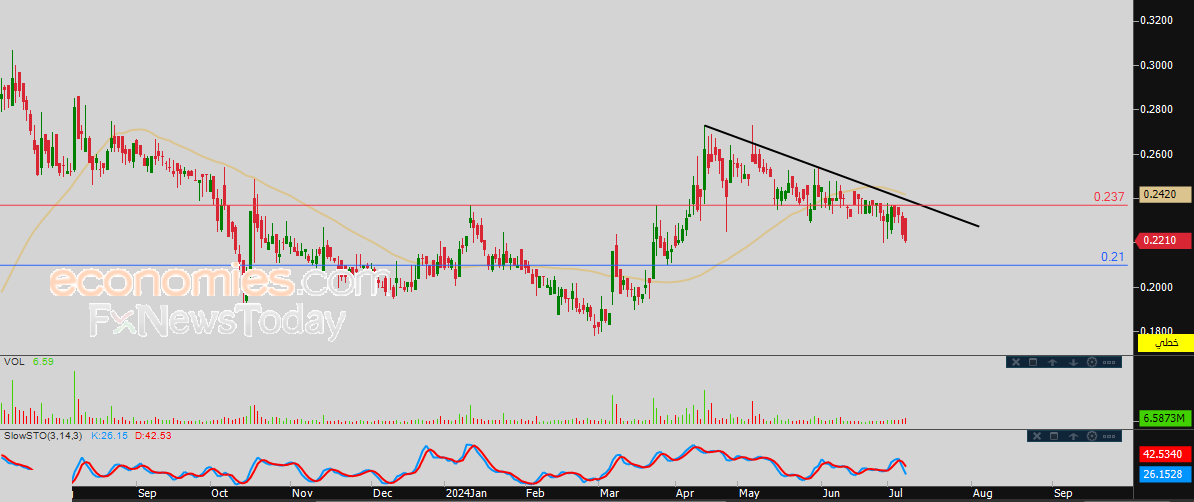Open more options for SlowSTO panel
Viewport: 1194px width, 502px height.
point(1110,436)
